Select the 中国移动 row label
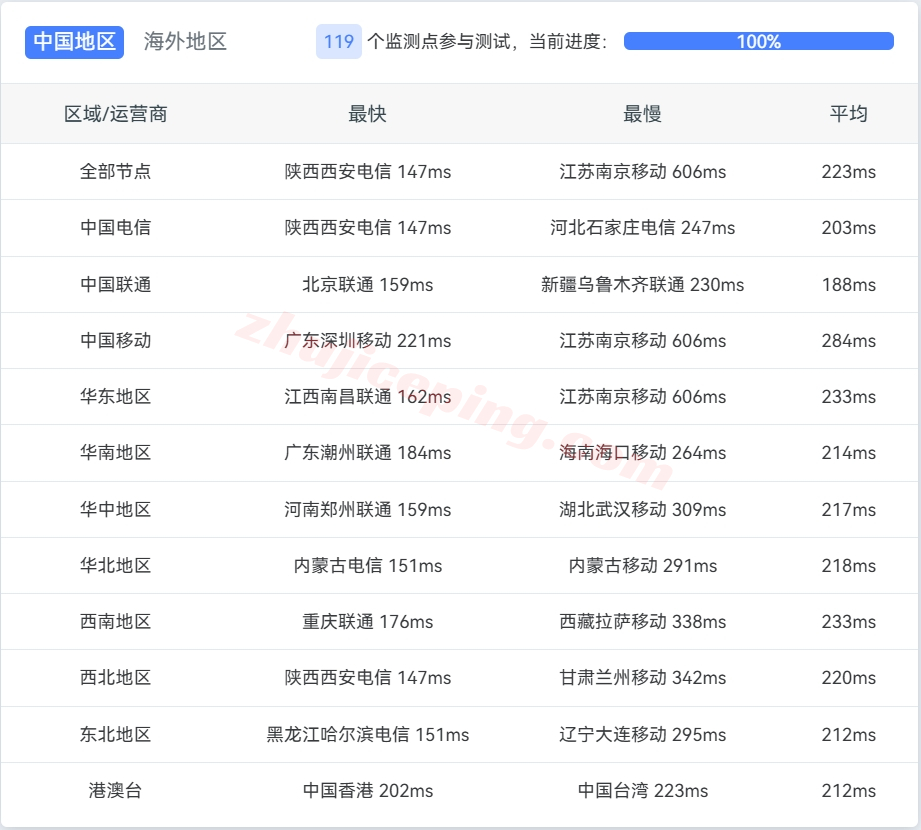 (116, 341)
